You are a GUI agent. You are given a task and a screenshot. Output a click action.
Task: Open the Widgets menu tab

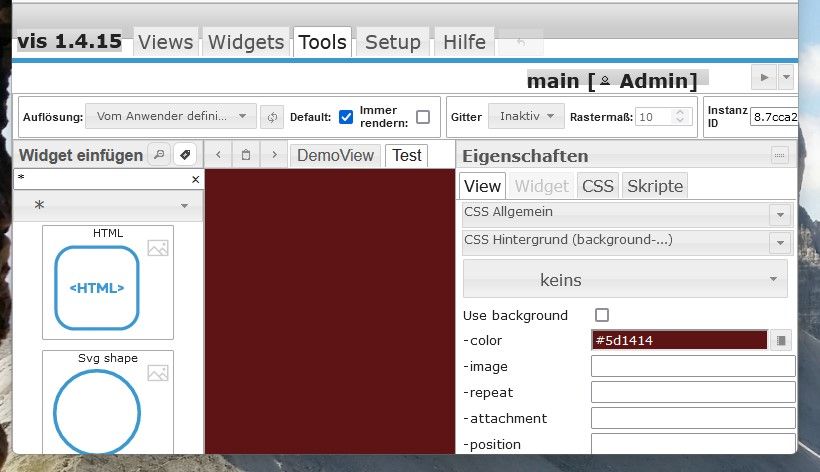point(246,42)
